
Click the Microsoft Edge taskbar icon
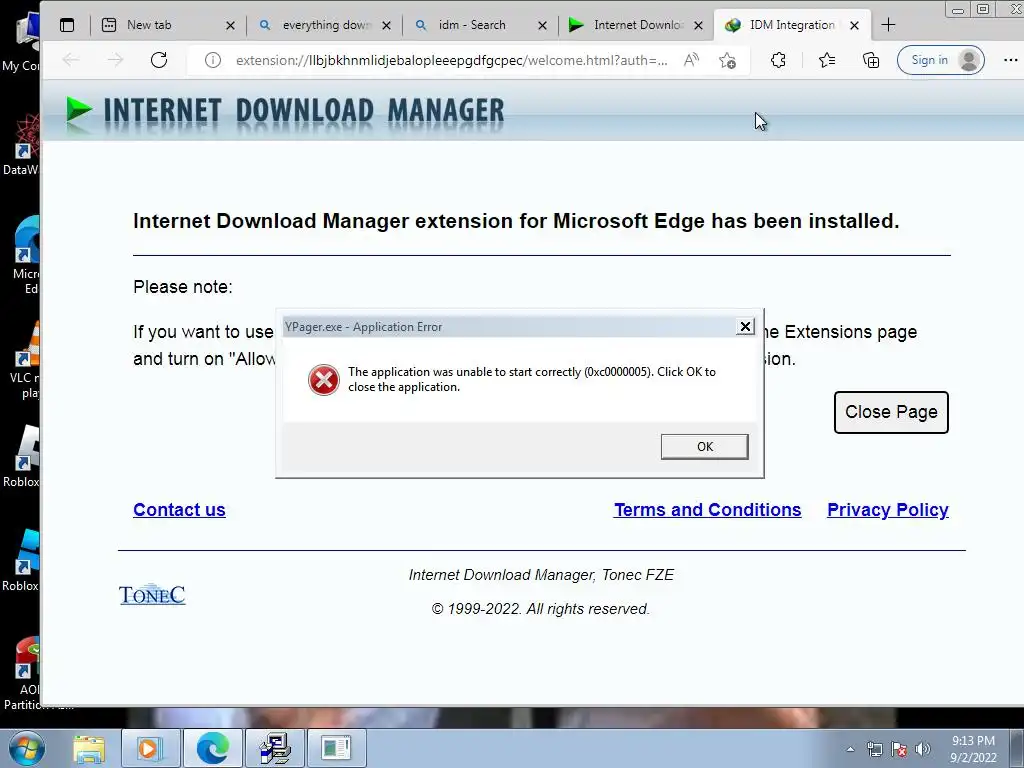point(213,748)
